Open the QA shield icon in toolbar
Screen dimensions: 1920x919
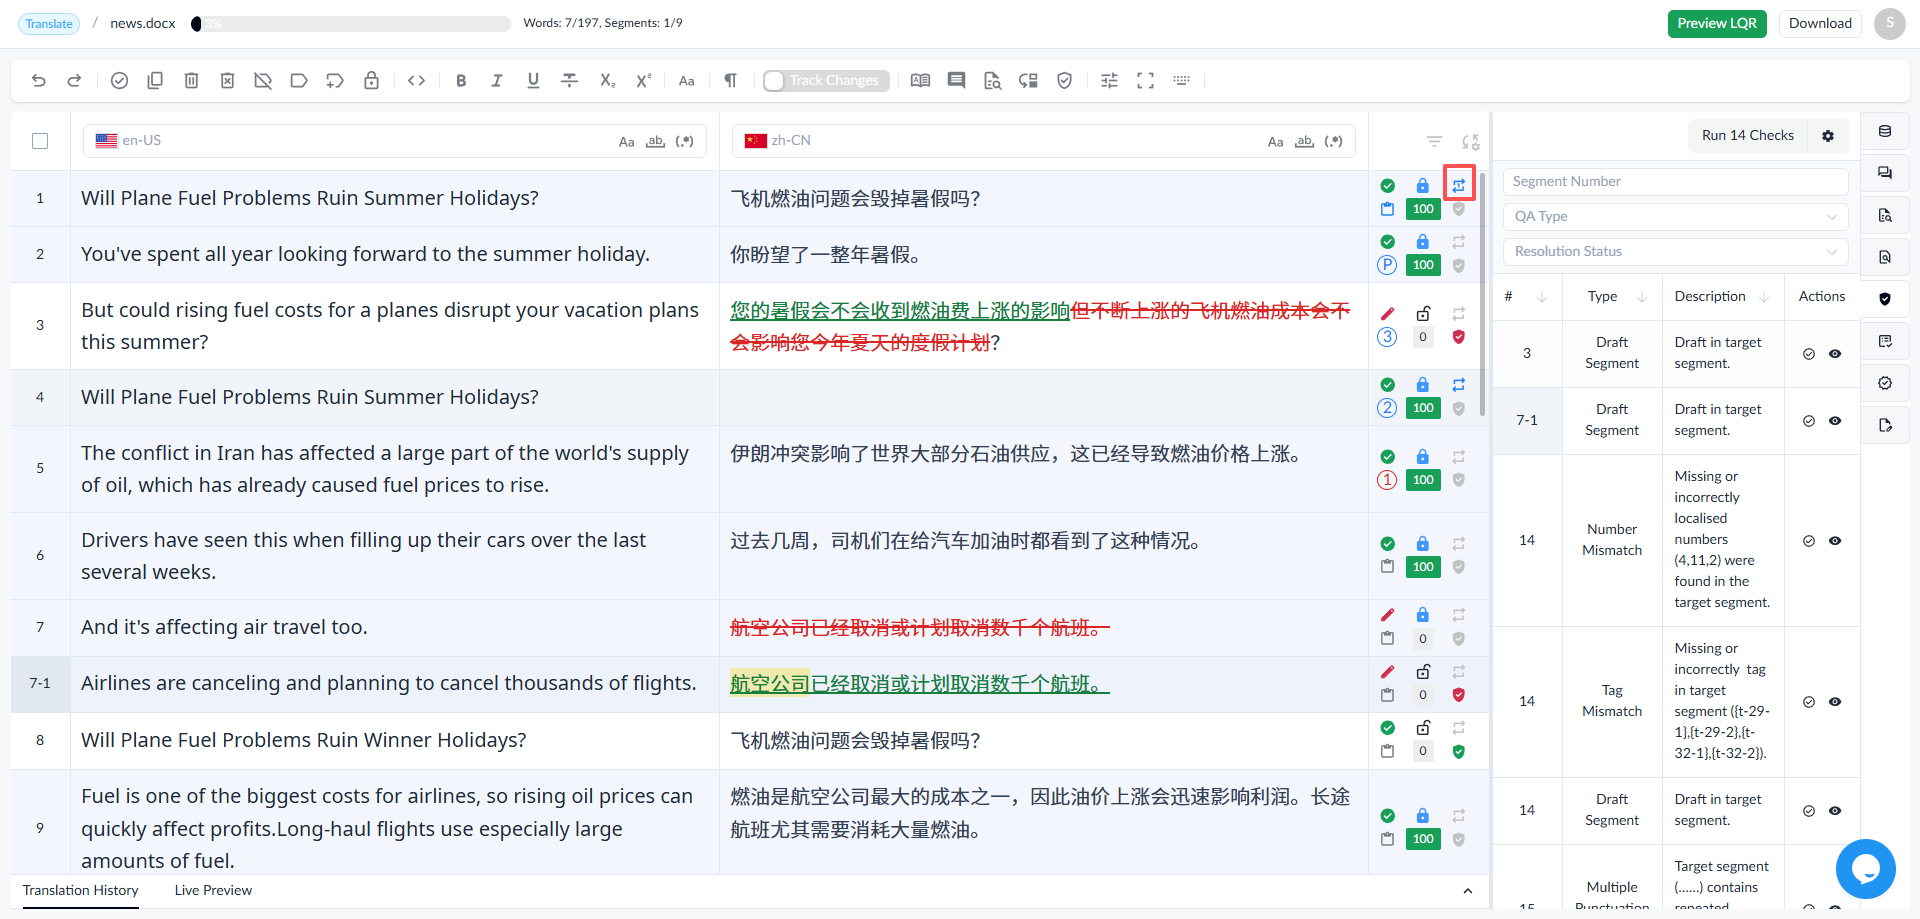tap(1064, 80)
